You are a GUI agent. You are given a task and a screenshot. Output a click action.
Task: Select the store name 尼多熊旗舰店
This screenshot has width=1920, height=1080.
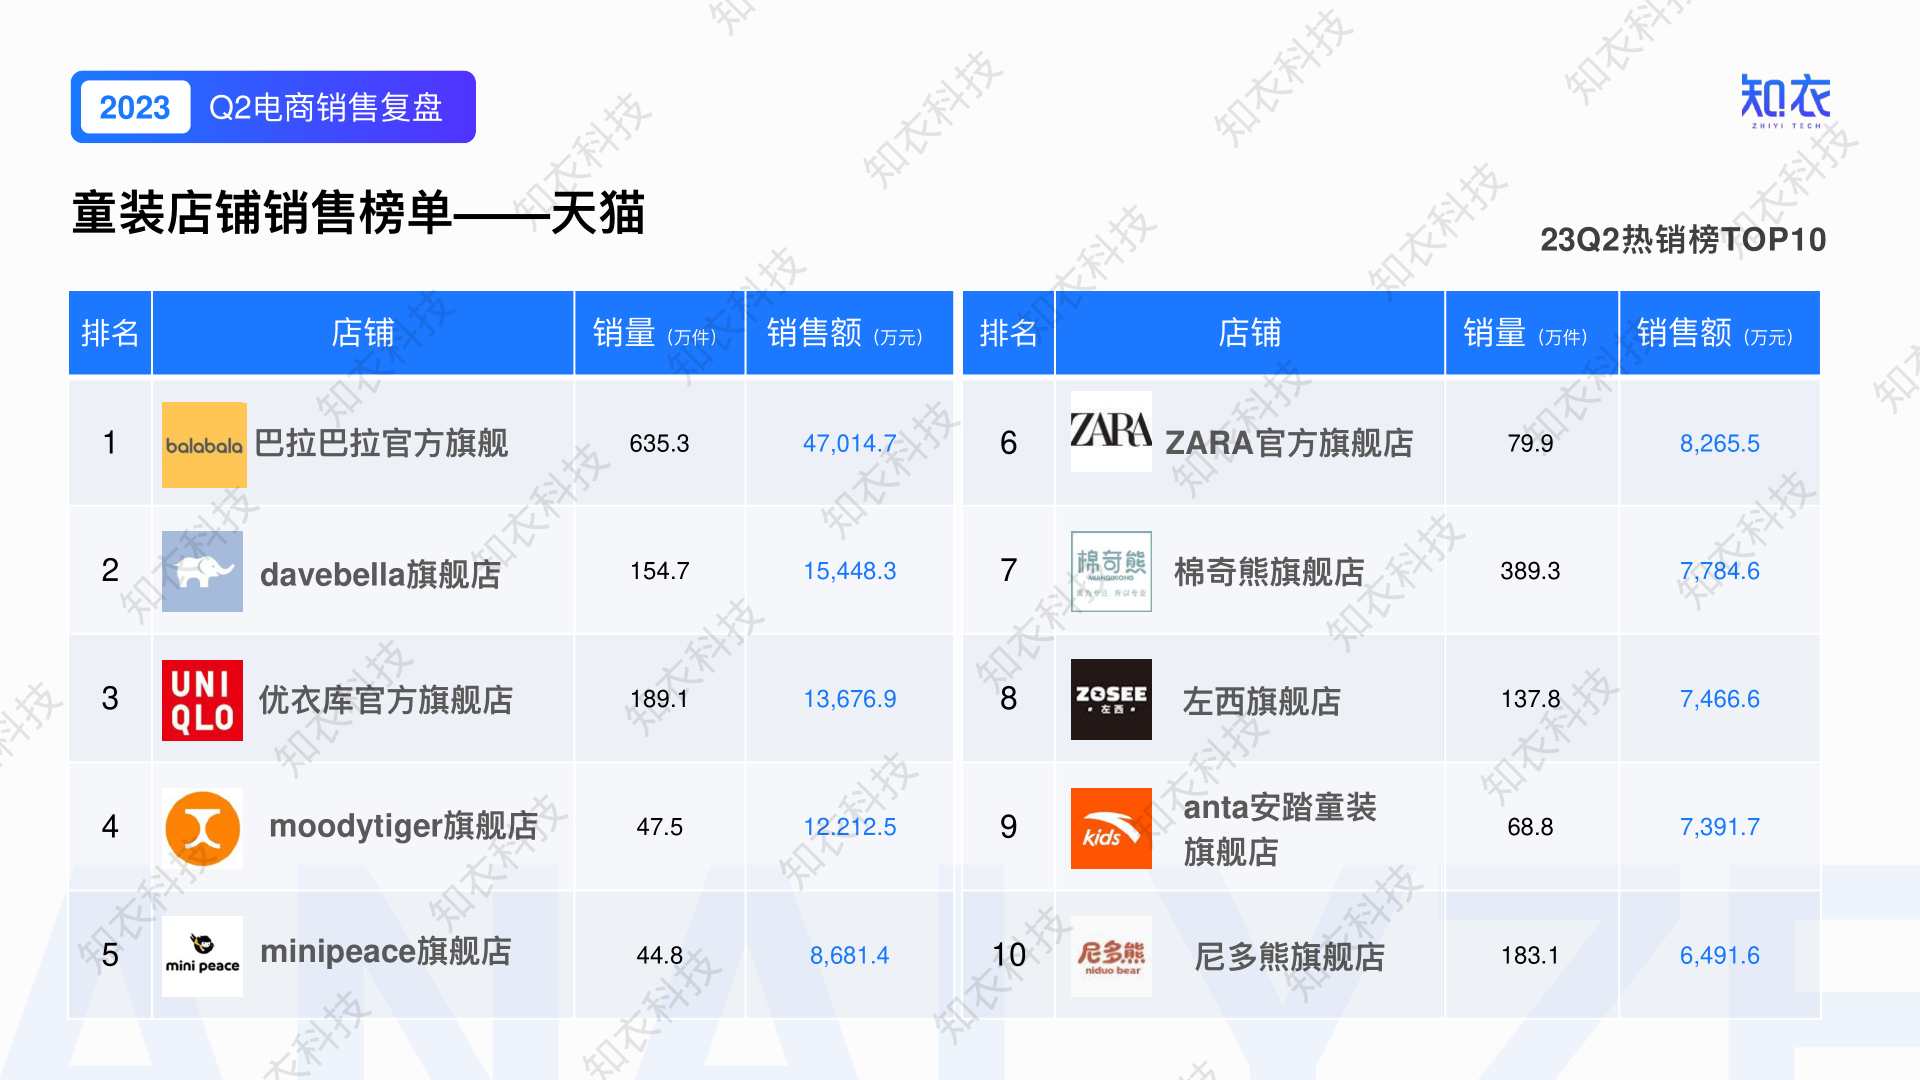(x=1290, y=957)
